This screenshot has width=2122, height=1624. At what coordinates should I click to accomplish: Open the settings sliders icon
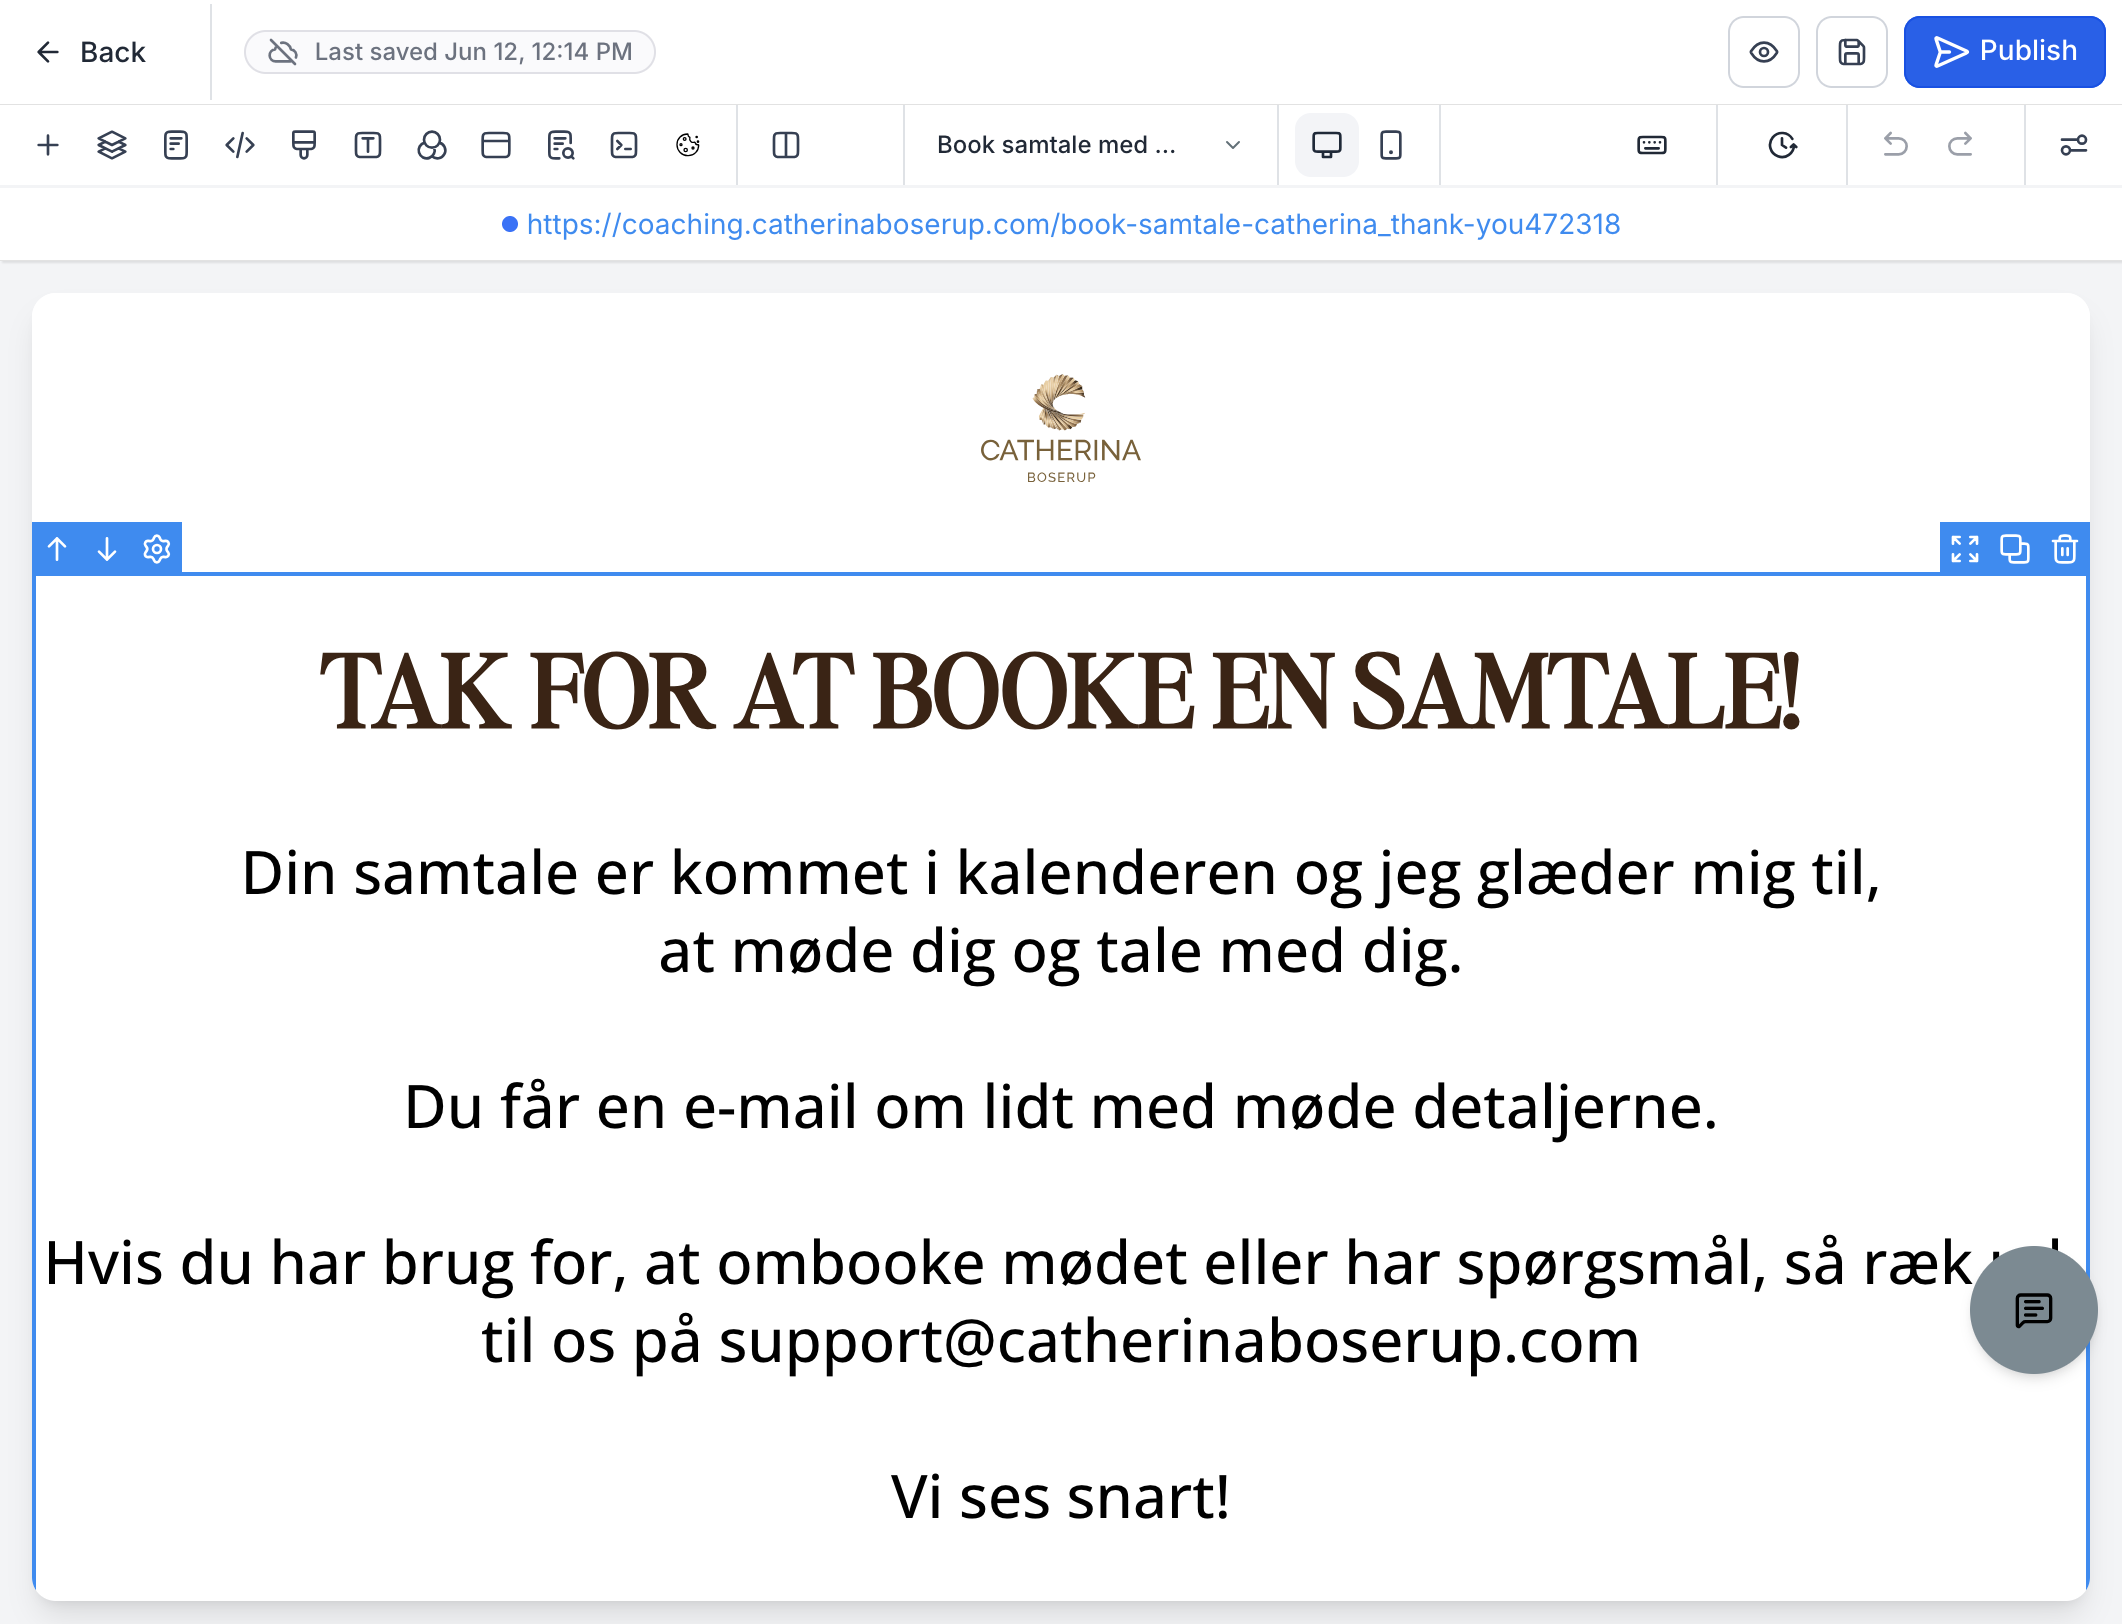2073,145
